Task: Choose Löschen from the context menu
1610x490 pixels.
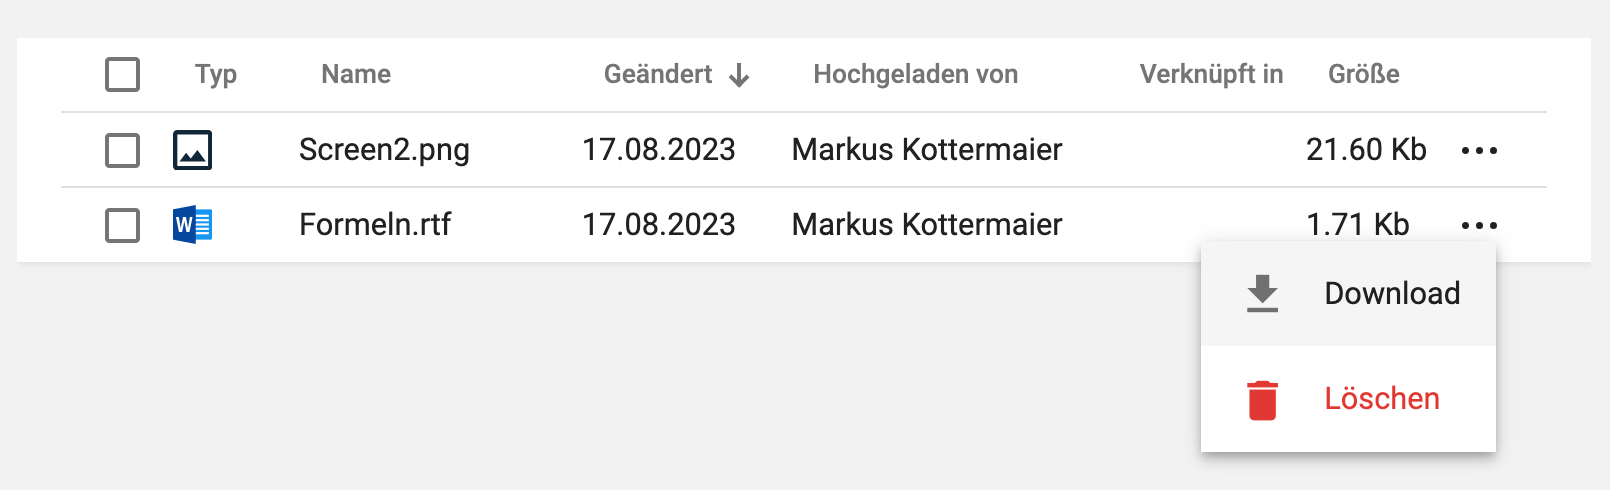Action: coord(1348,399)
